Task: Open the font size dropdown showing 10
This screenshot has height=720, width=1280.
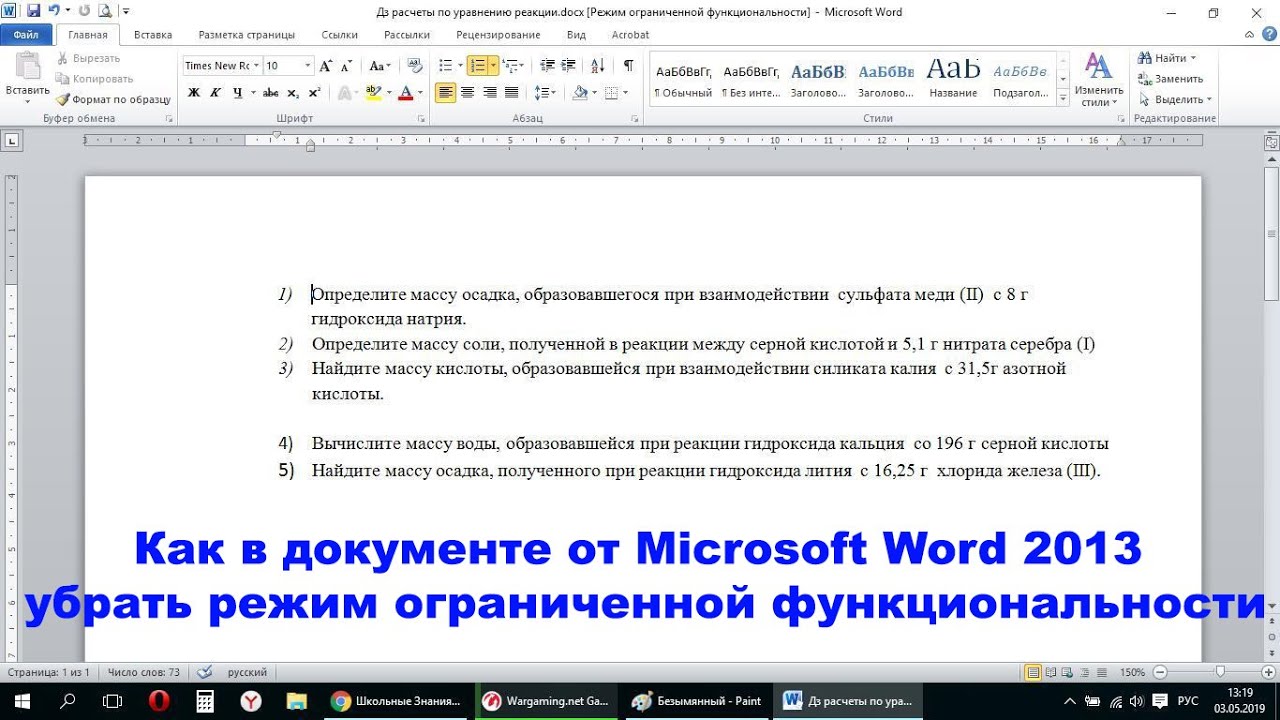Action: click(x=307, y=66)
